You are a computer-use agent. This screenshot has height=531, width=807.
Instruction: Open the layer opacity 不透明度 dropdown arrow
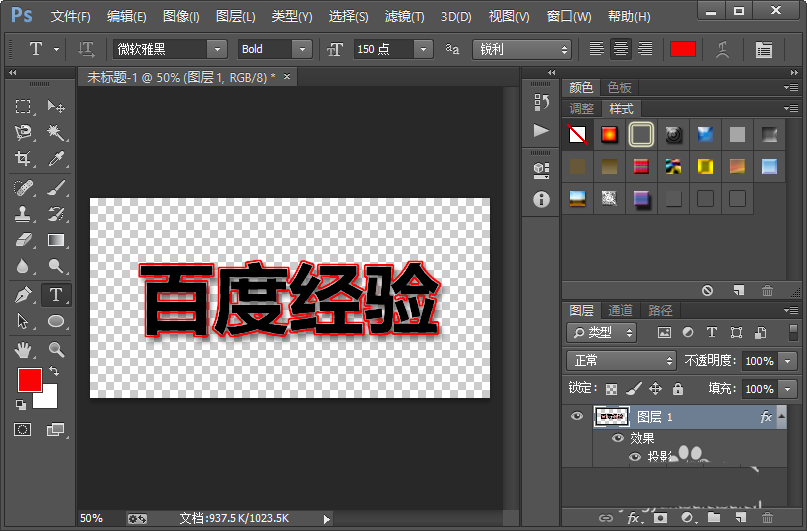coord(787,361)
